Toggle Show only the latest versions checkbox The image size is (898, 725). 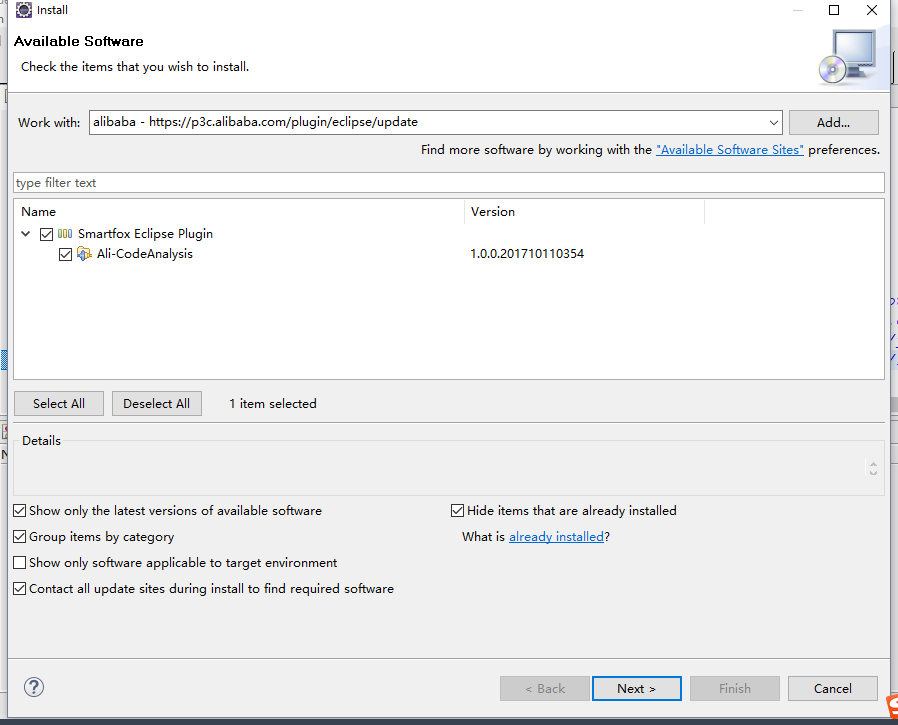[x=19, y=510]
